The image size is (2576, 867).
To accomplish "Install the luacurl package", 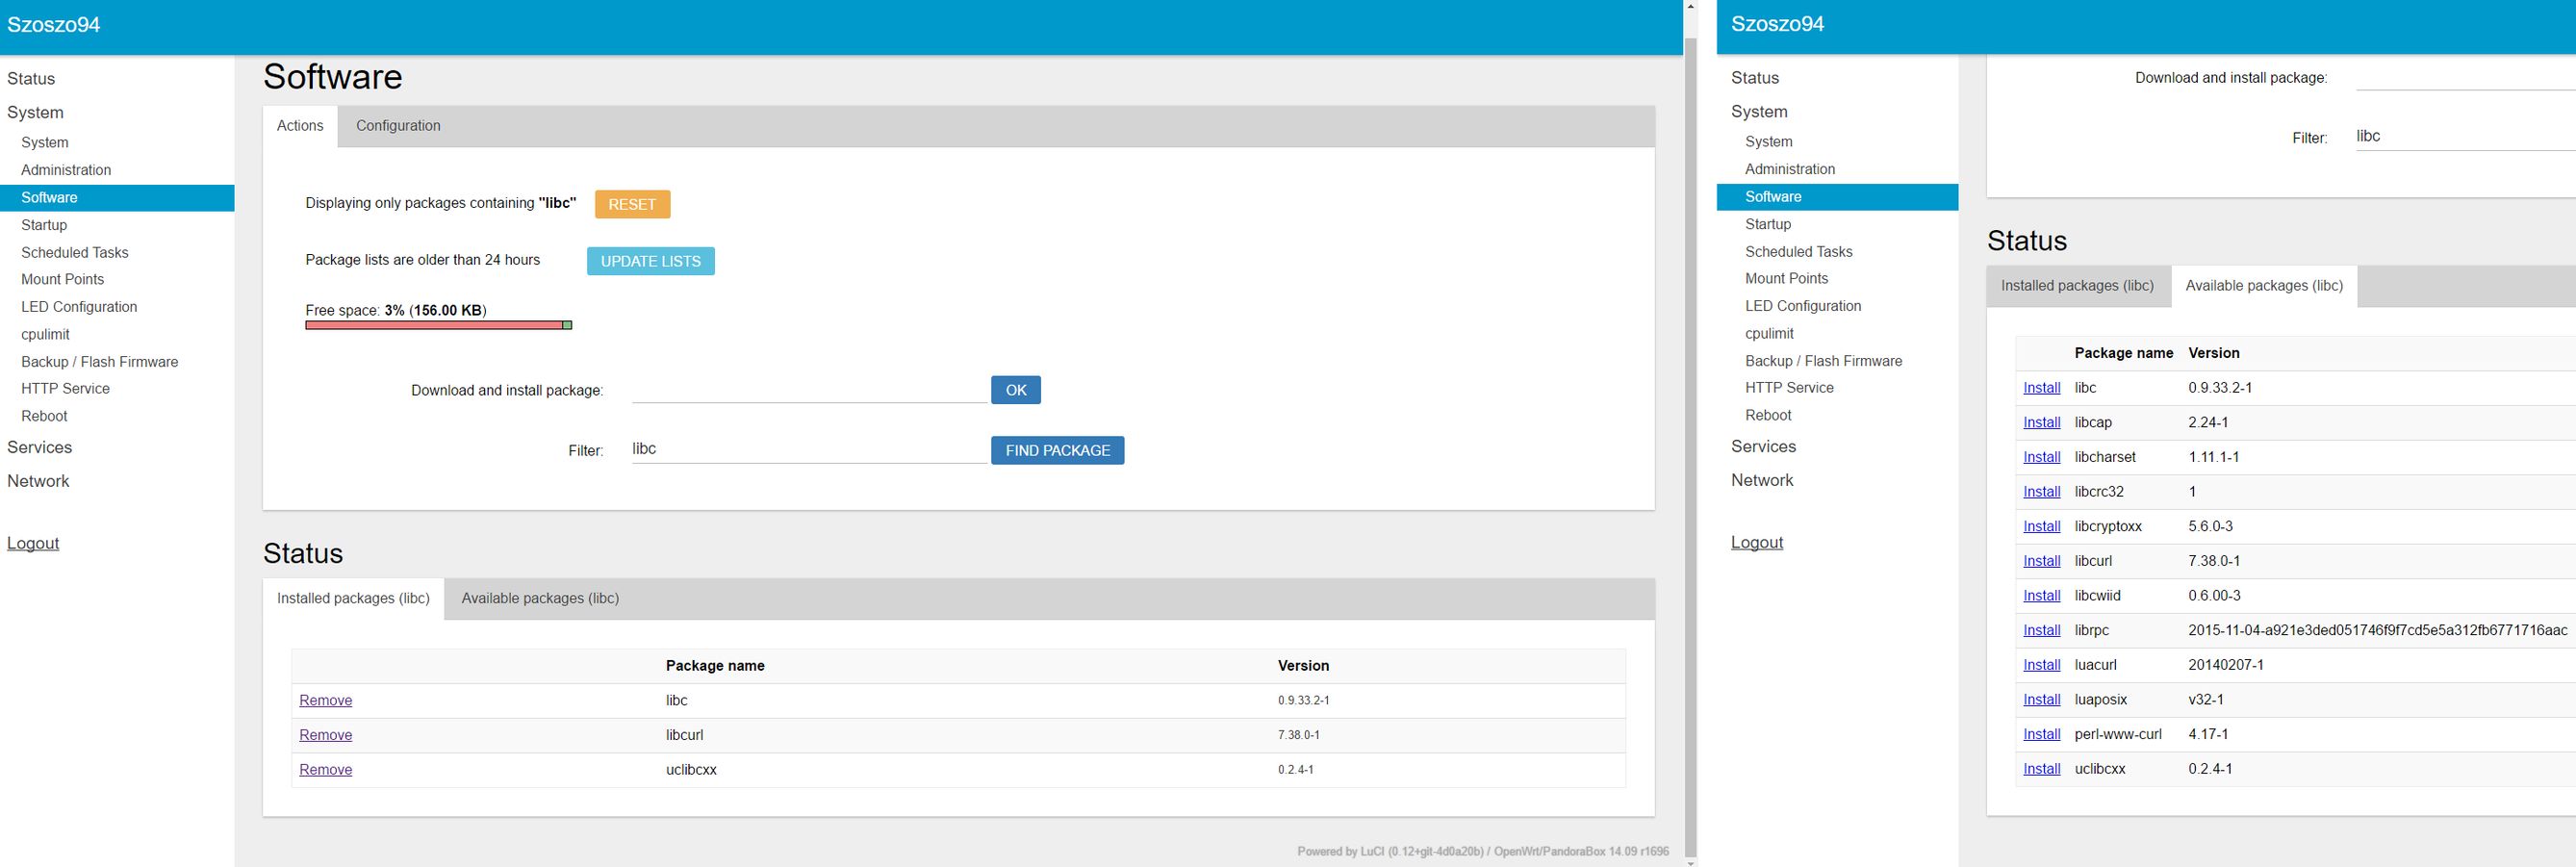I will [x=2042, y=665].
